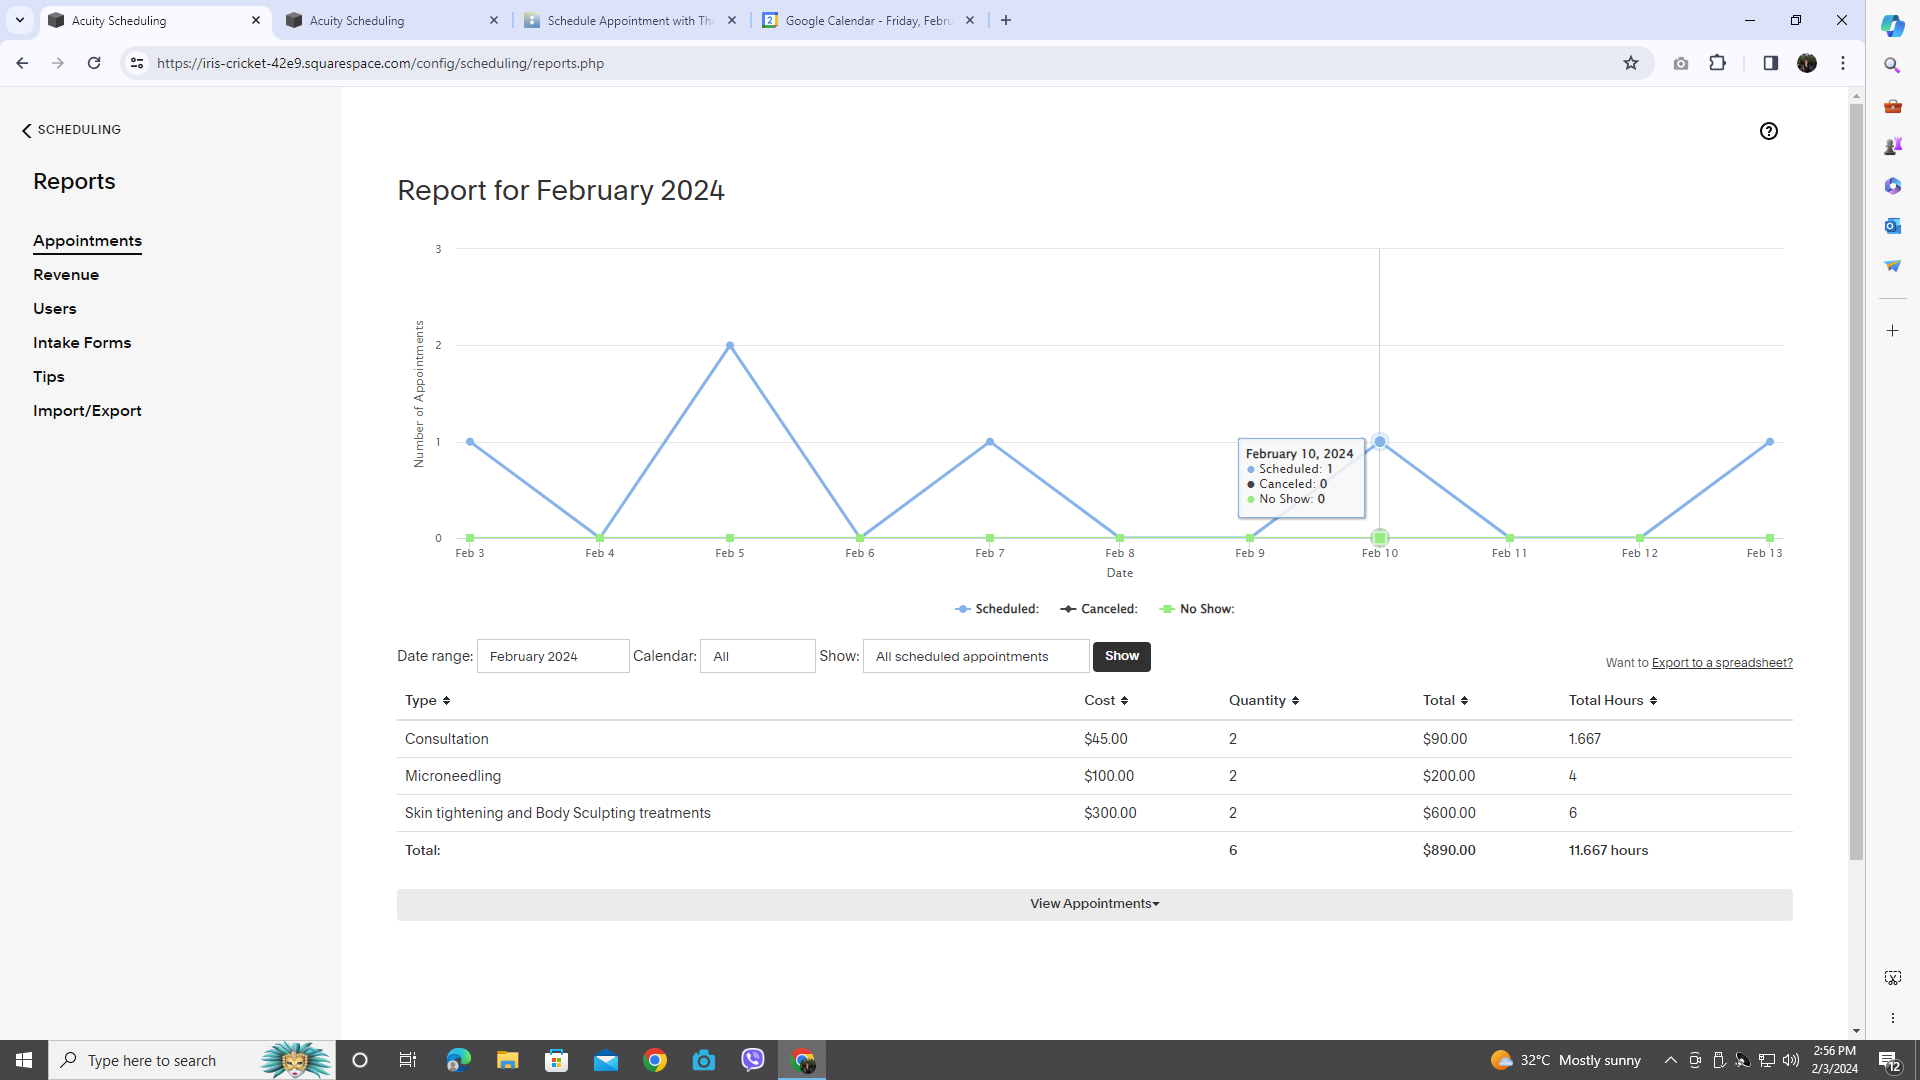The image size is (1920, 1080).
Task: Toggle Canceled series in chart legend
Action: 1099,609
